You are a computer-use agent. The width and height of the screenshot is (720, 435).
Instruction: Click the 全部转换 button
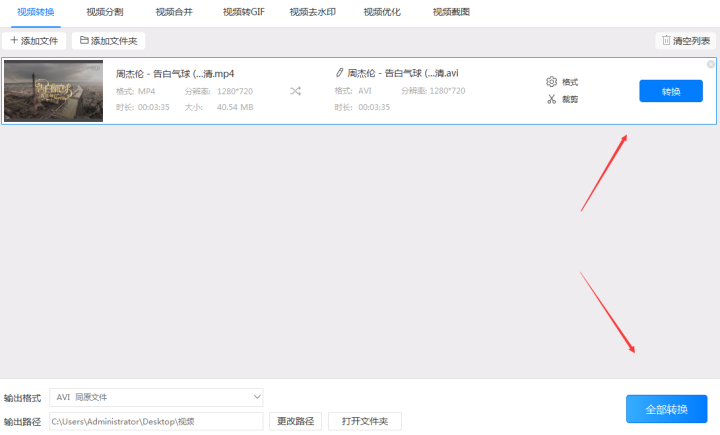tap(667, 409)
